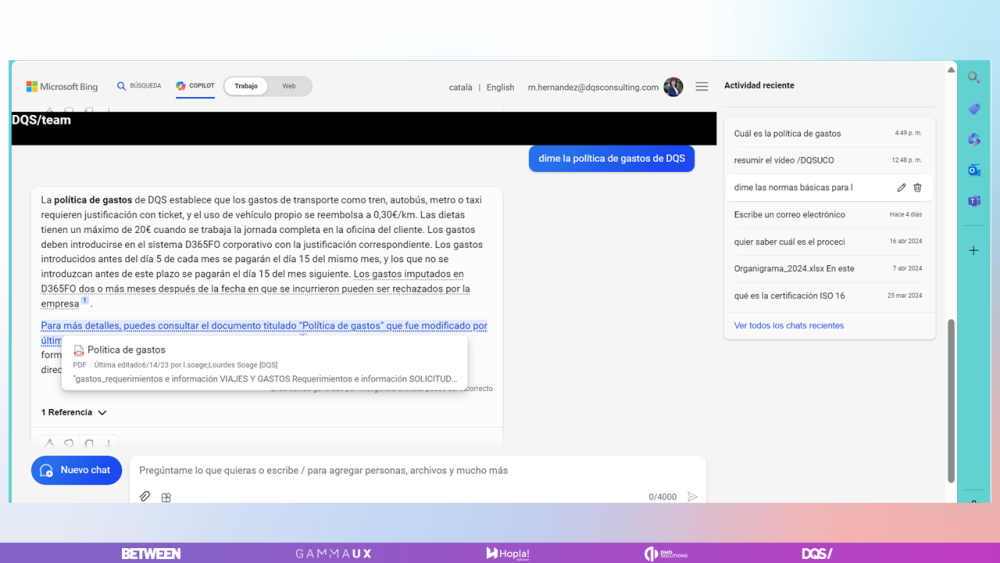The image size is (1000, 563).
Task: Click the thumbs up icon under the response
Action: tap(49, 442)
